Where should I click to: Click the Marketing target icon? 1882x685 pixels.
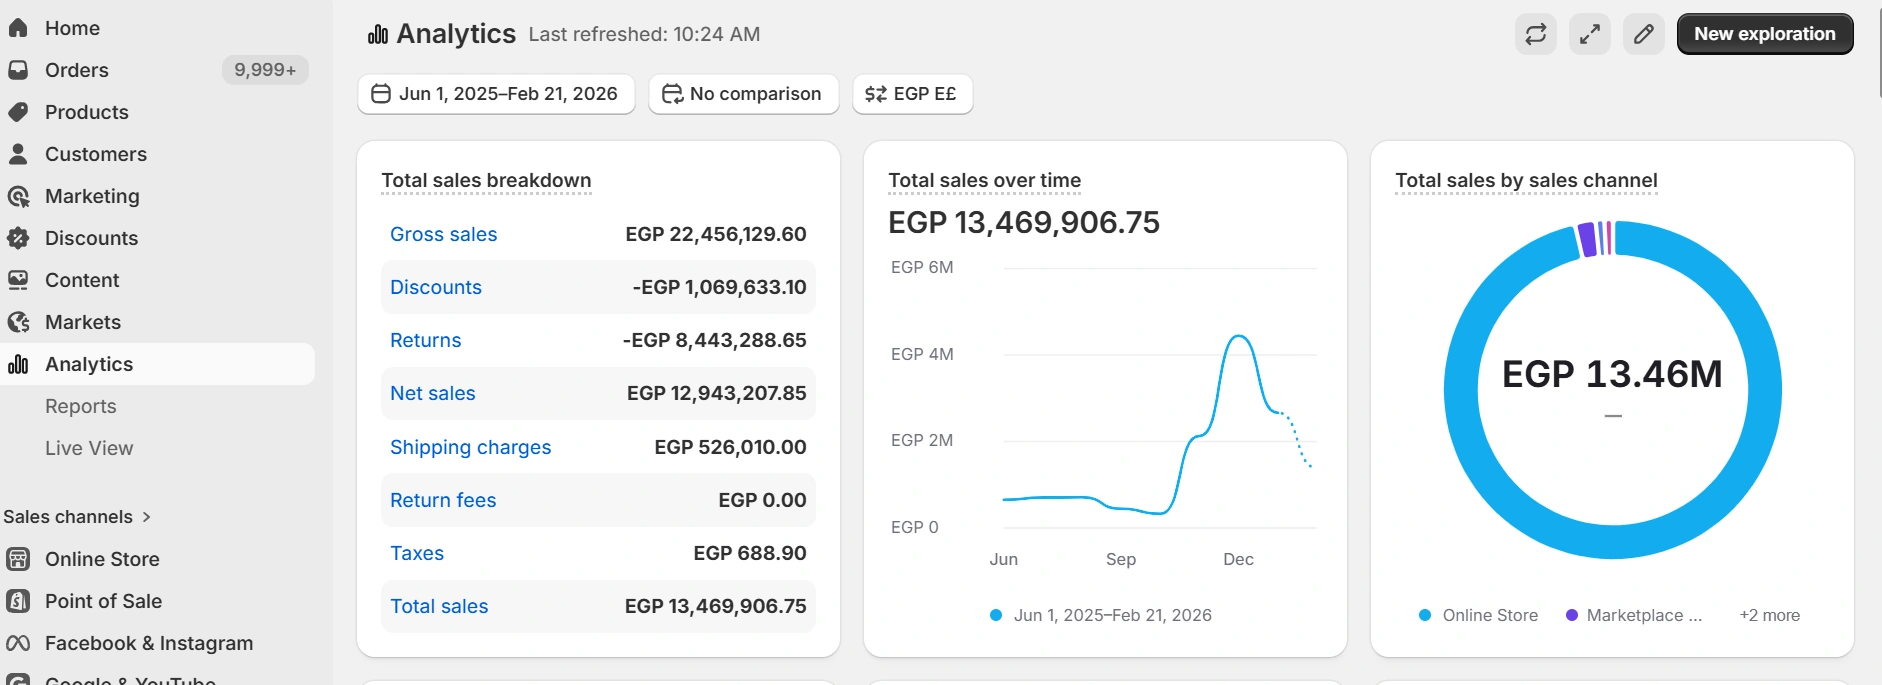[18, 196]
